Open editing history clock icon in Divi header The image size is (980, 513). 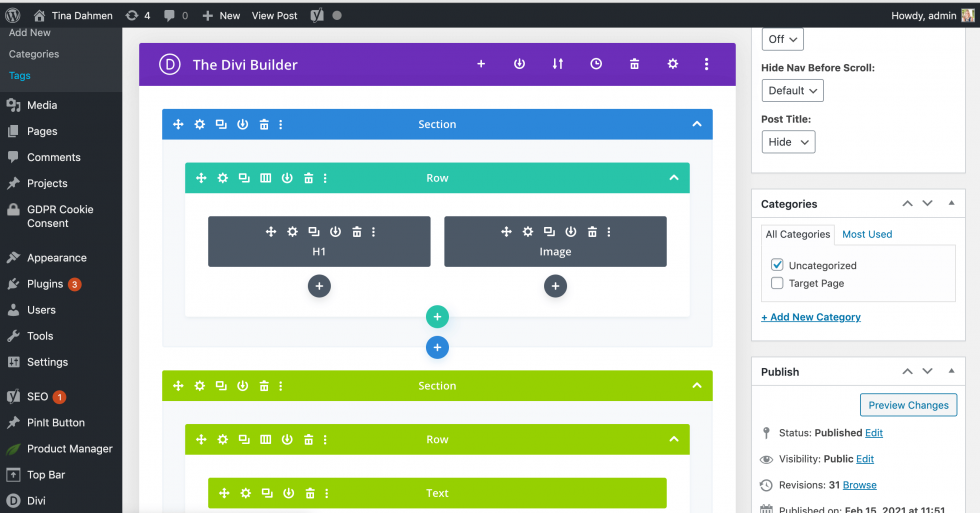click(x=596, y=64)
